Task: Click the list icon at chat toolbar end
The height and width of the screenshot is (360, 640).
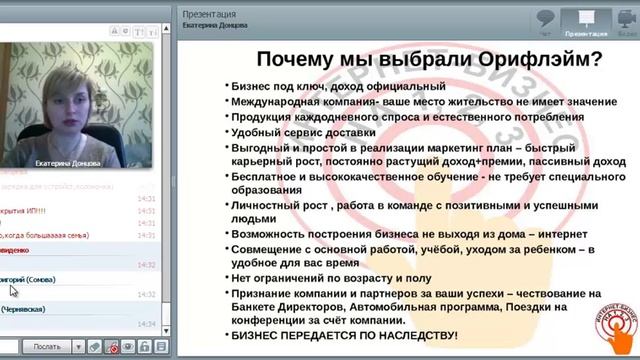Action: click(161, 347)
